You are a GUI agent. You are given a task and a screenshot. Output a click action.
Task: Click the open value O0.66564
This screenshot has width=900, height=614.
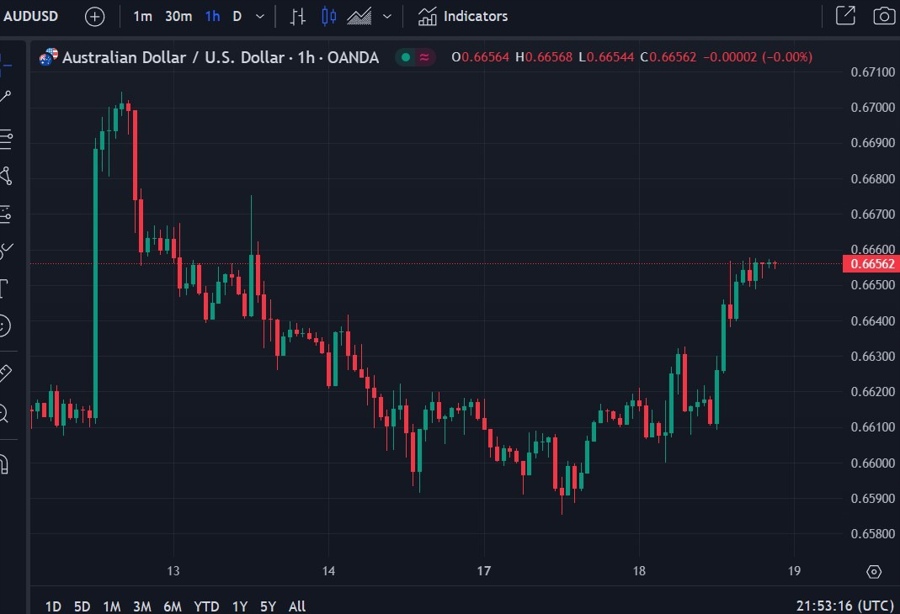pos(480,57)
